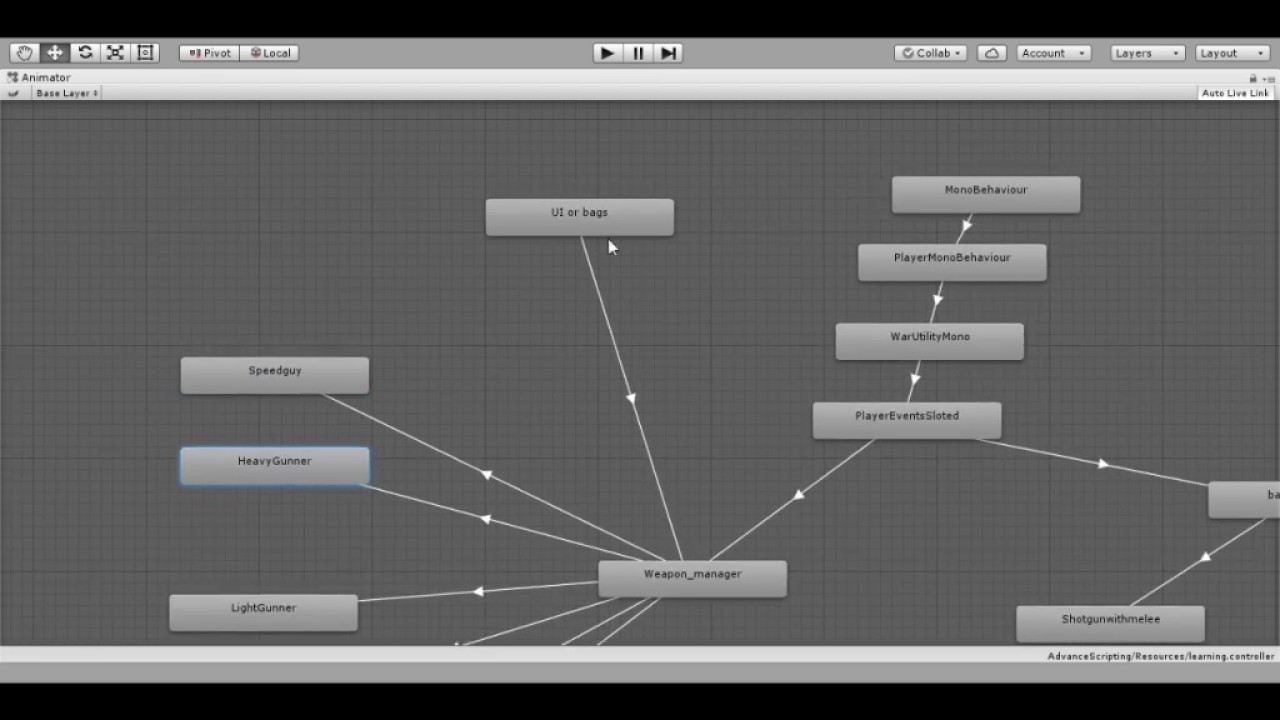Toggle the Animator panel eye icon
This screenshot has width=1280, height=720.
(x=13, y=93)
